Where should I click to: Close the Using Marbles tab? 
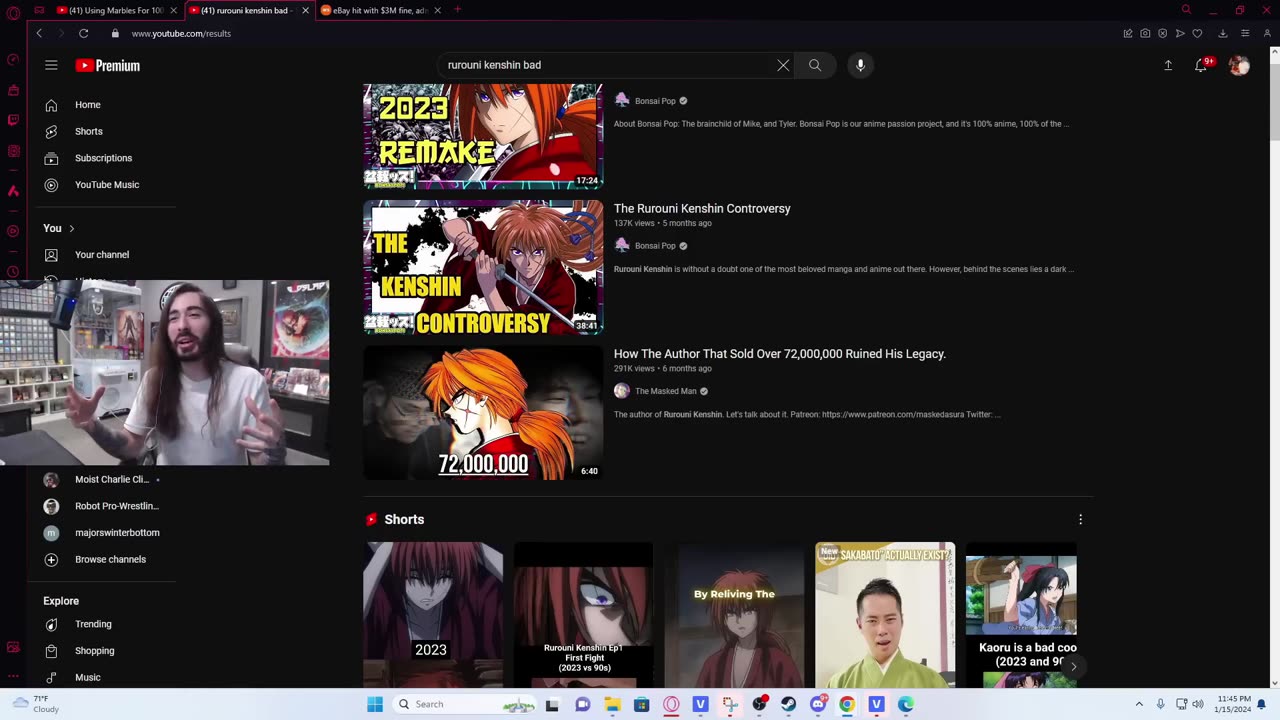tap(174, 10)
